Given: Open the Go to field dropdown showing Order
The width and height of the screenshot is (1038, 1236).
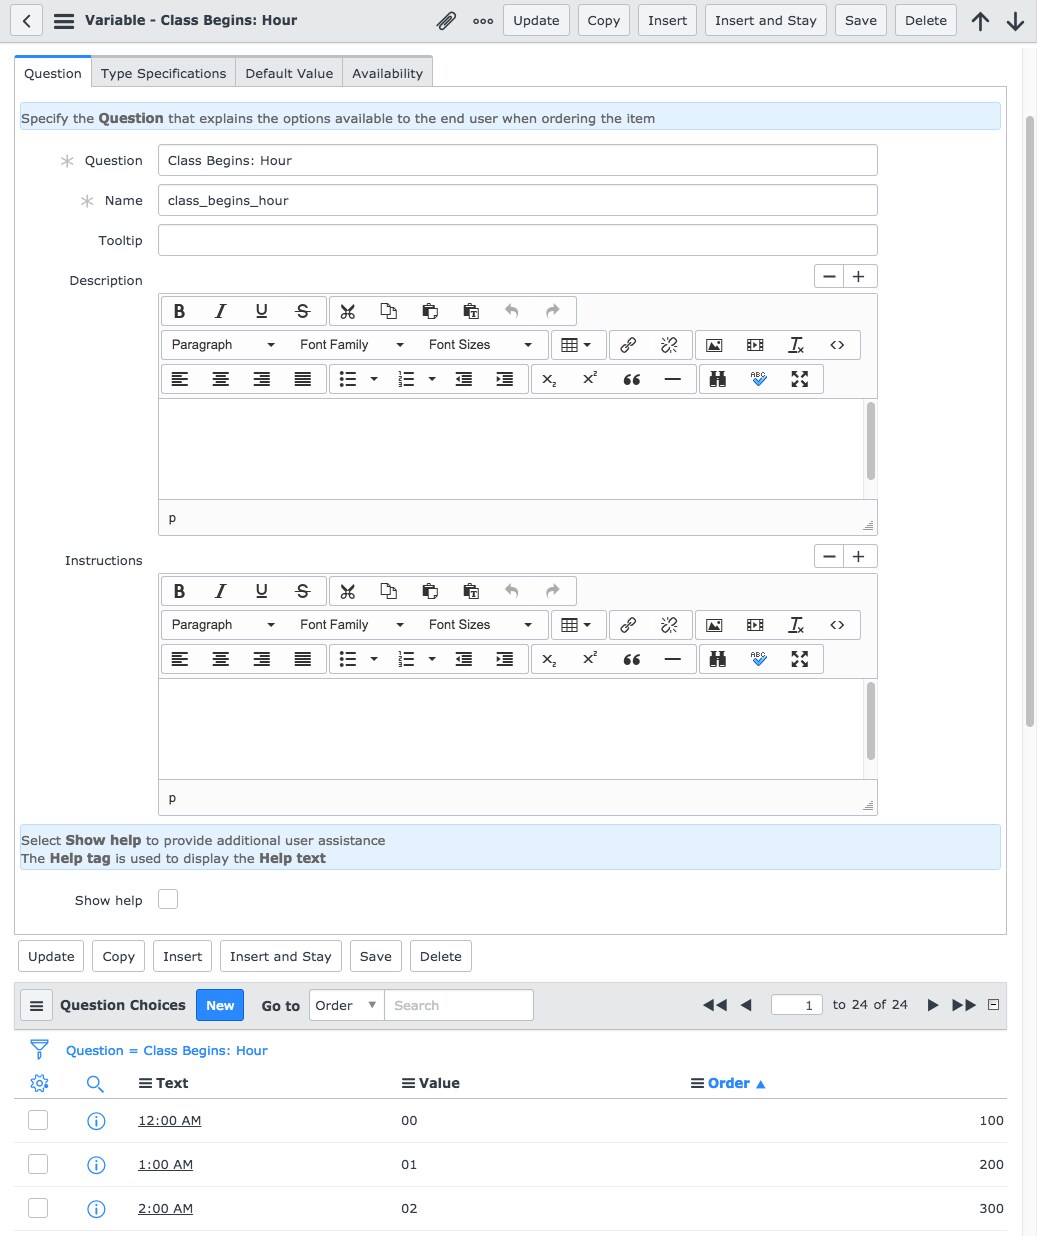Looking at the screenshot, I should coord(346,1005).
